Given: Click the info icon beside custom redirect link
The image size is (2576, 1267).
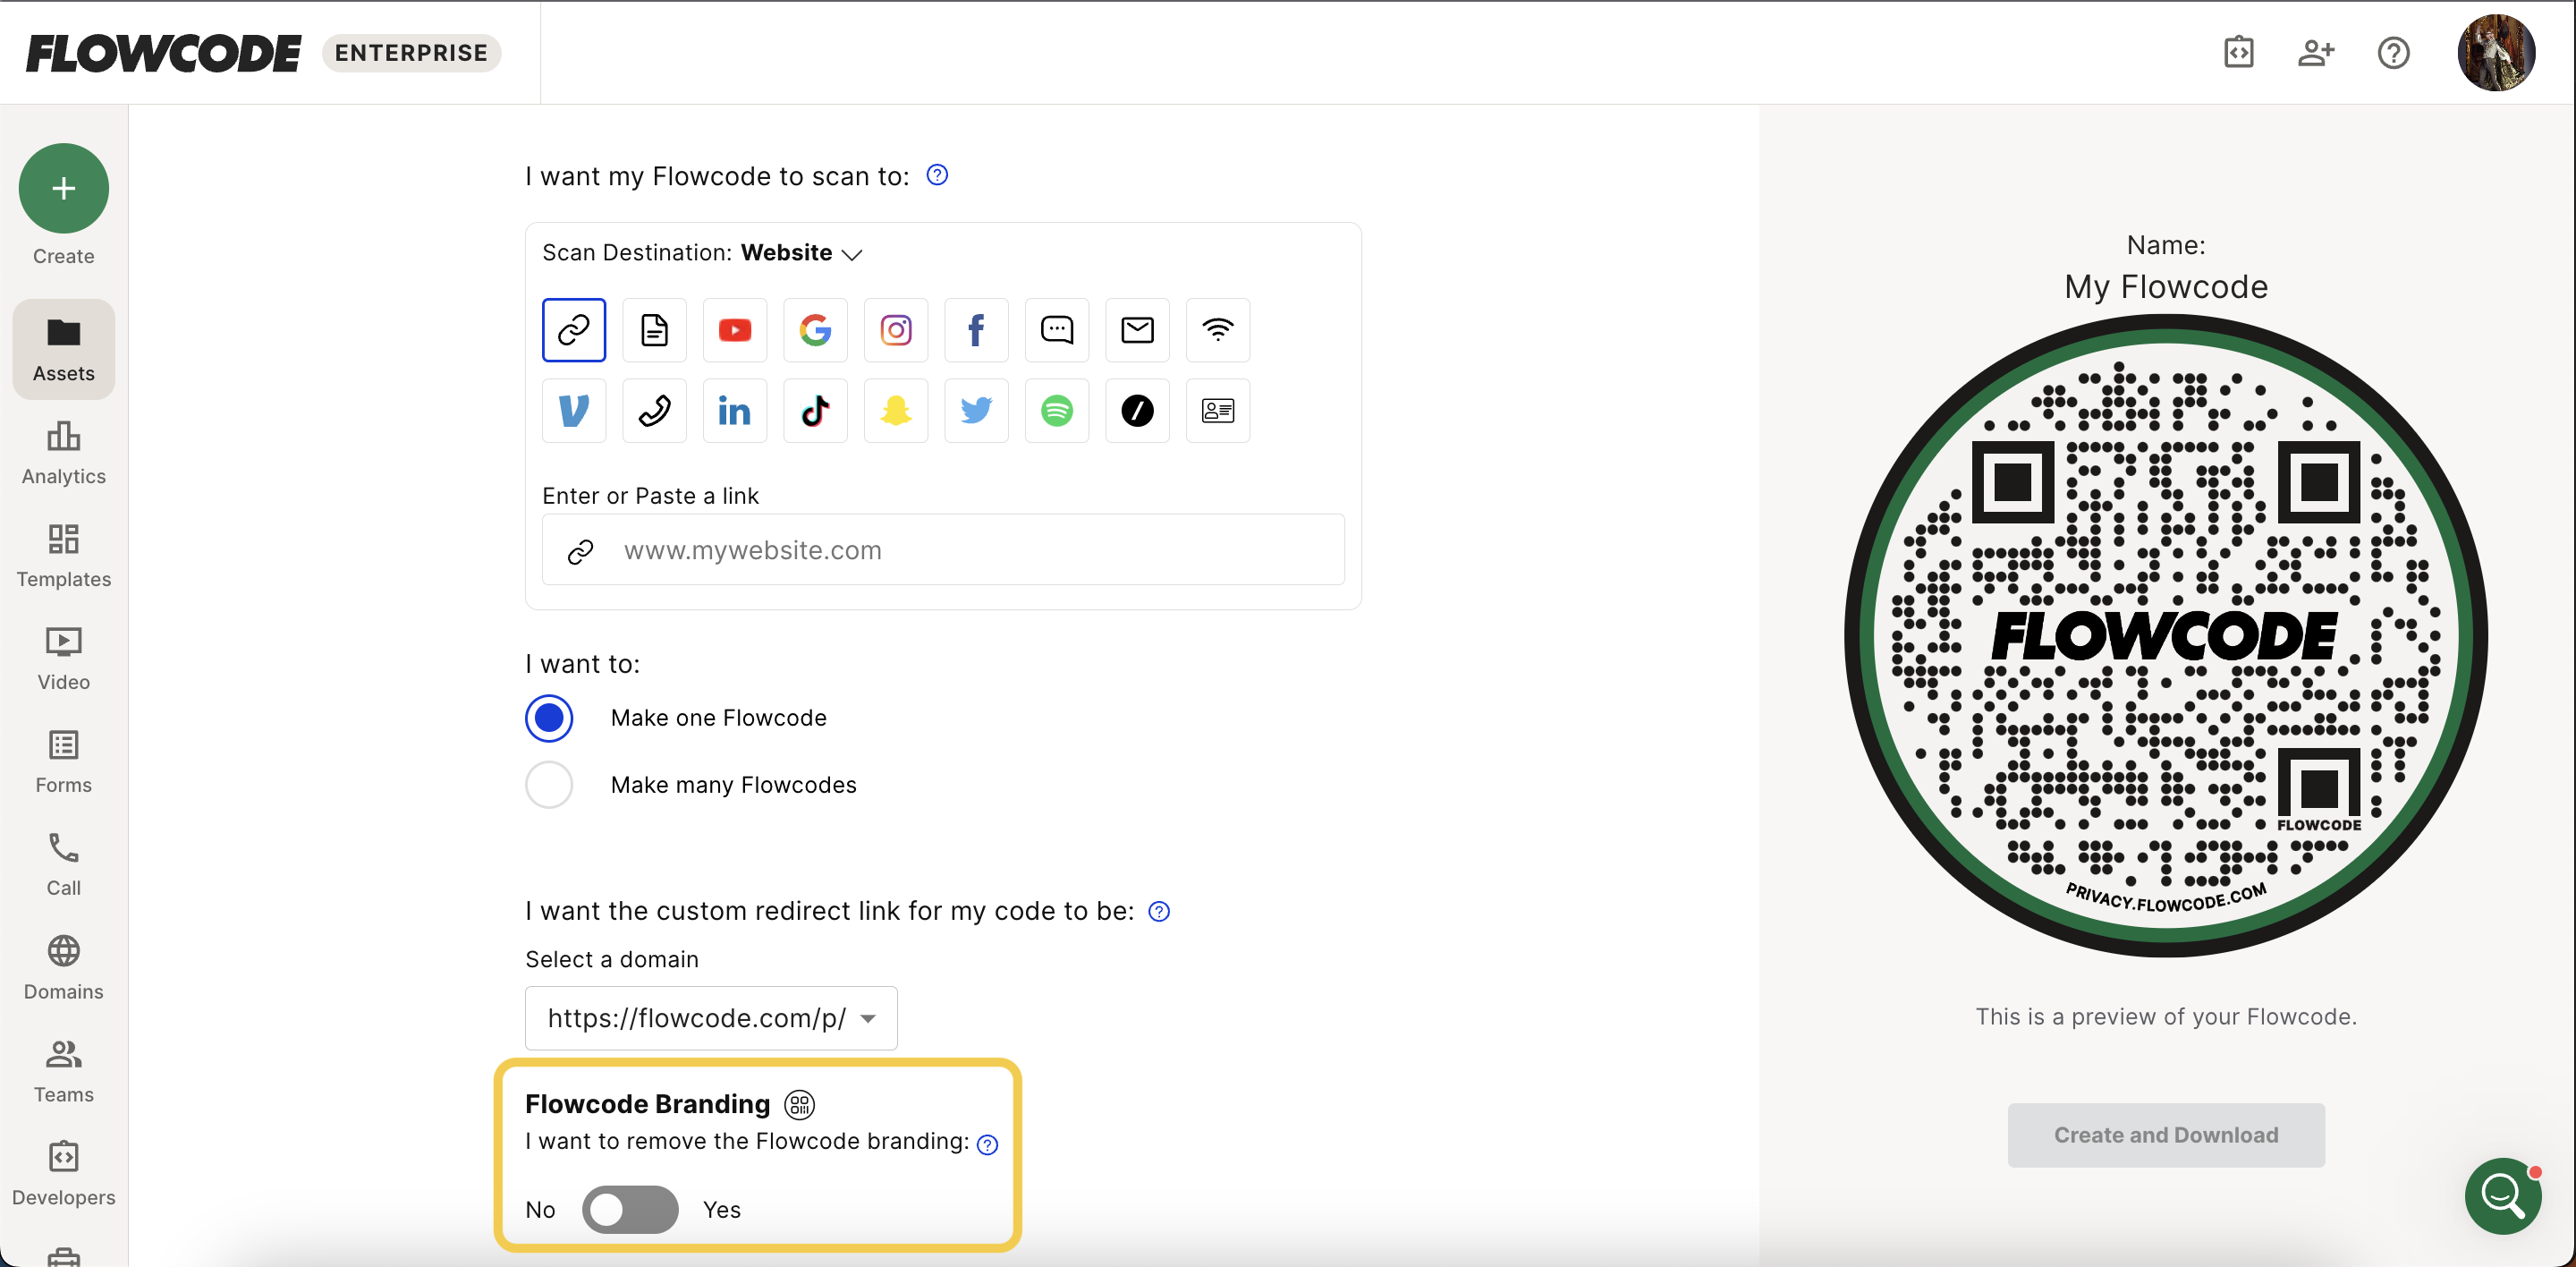Looking at the screenshot, I should 1159,911.
